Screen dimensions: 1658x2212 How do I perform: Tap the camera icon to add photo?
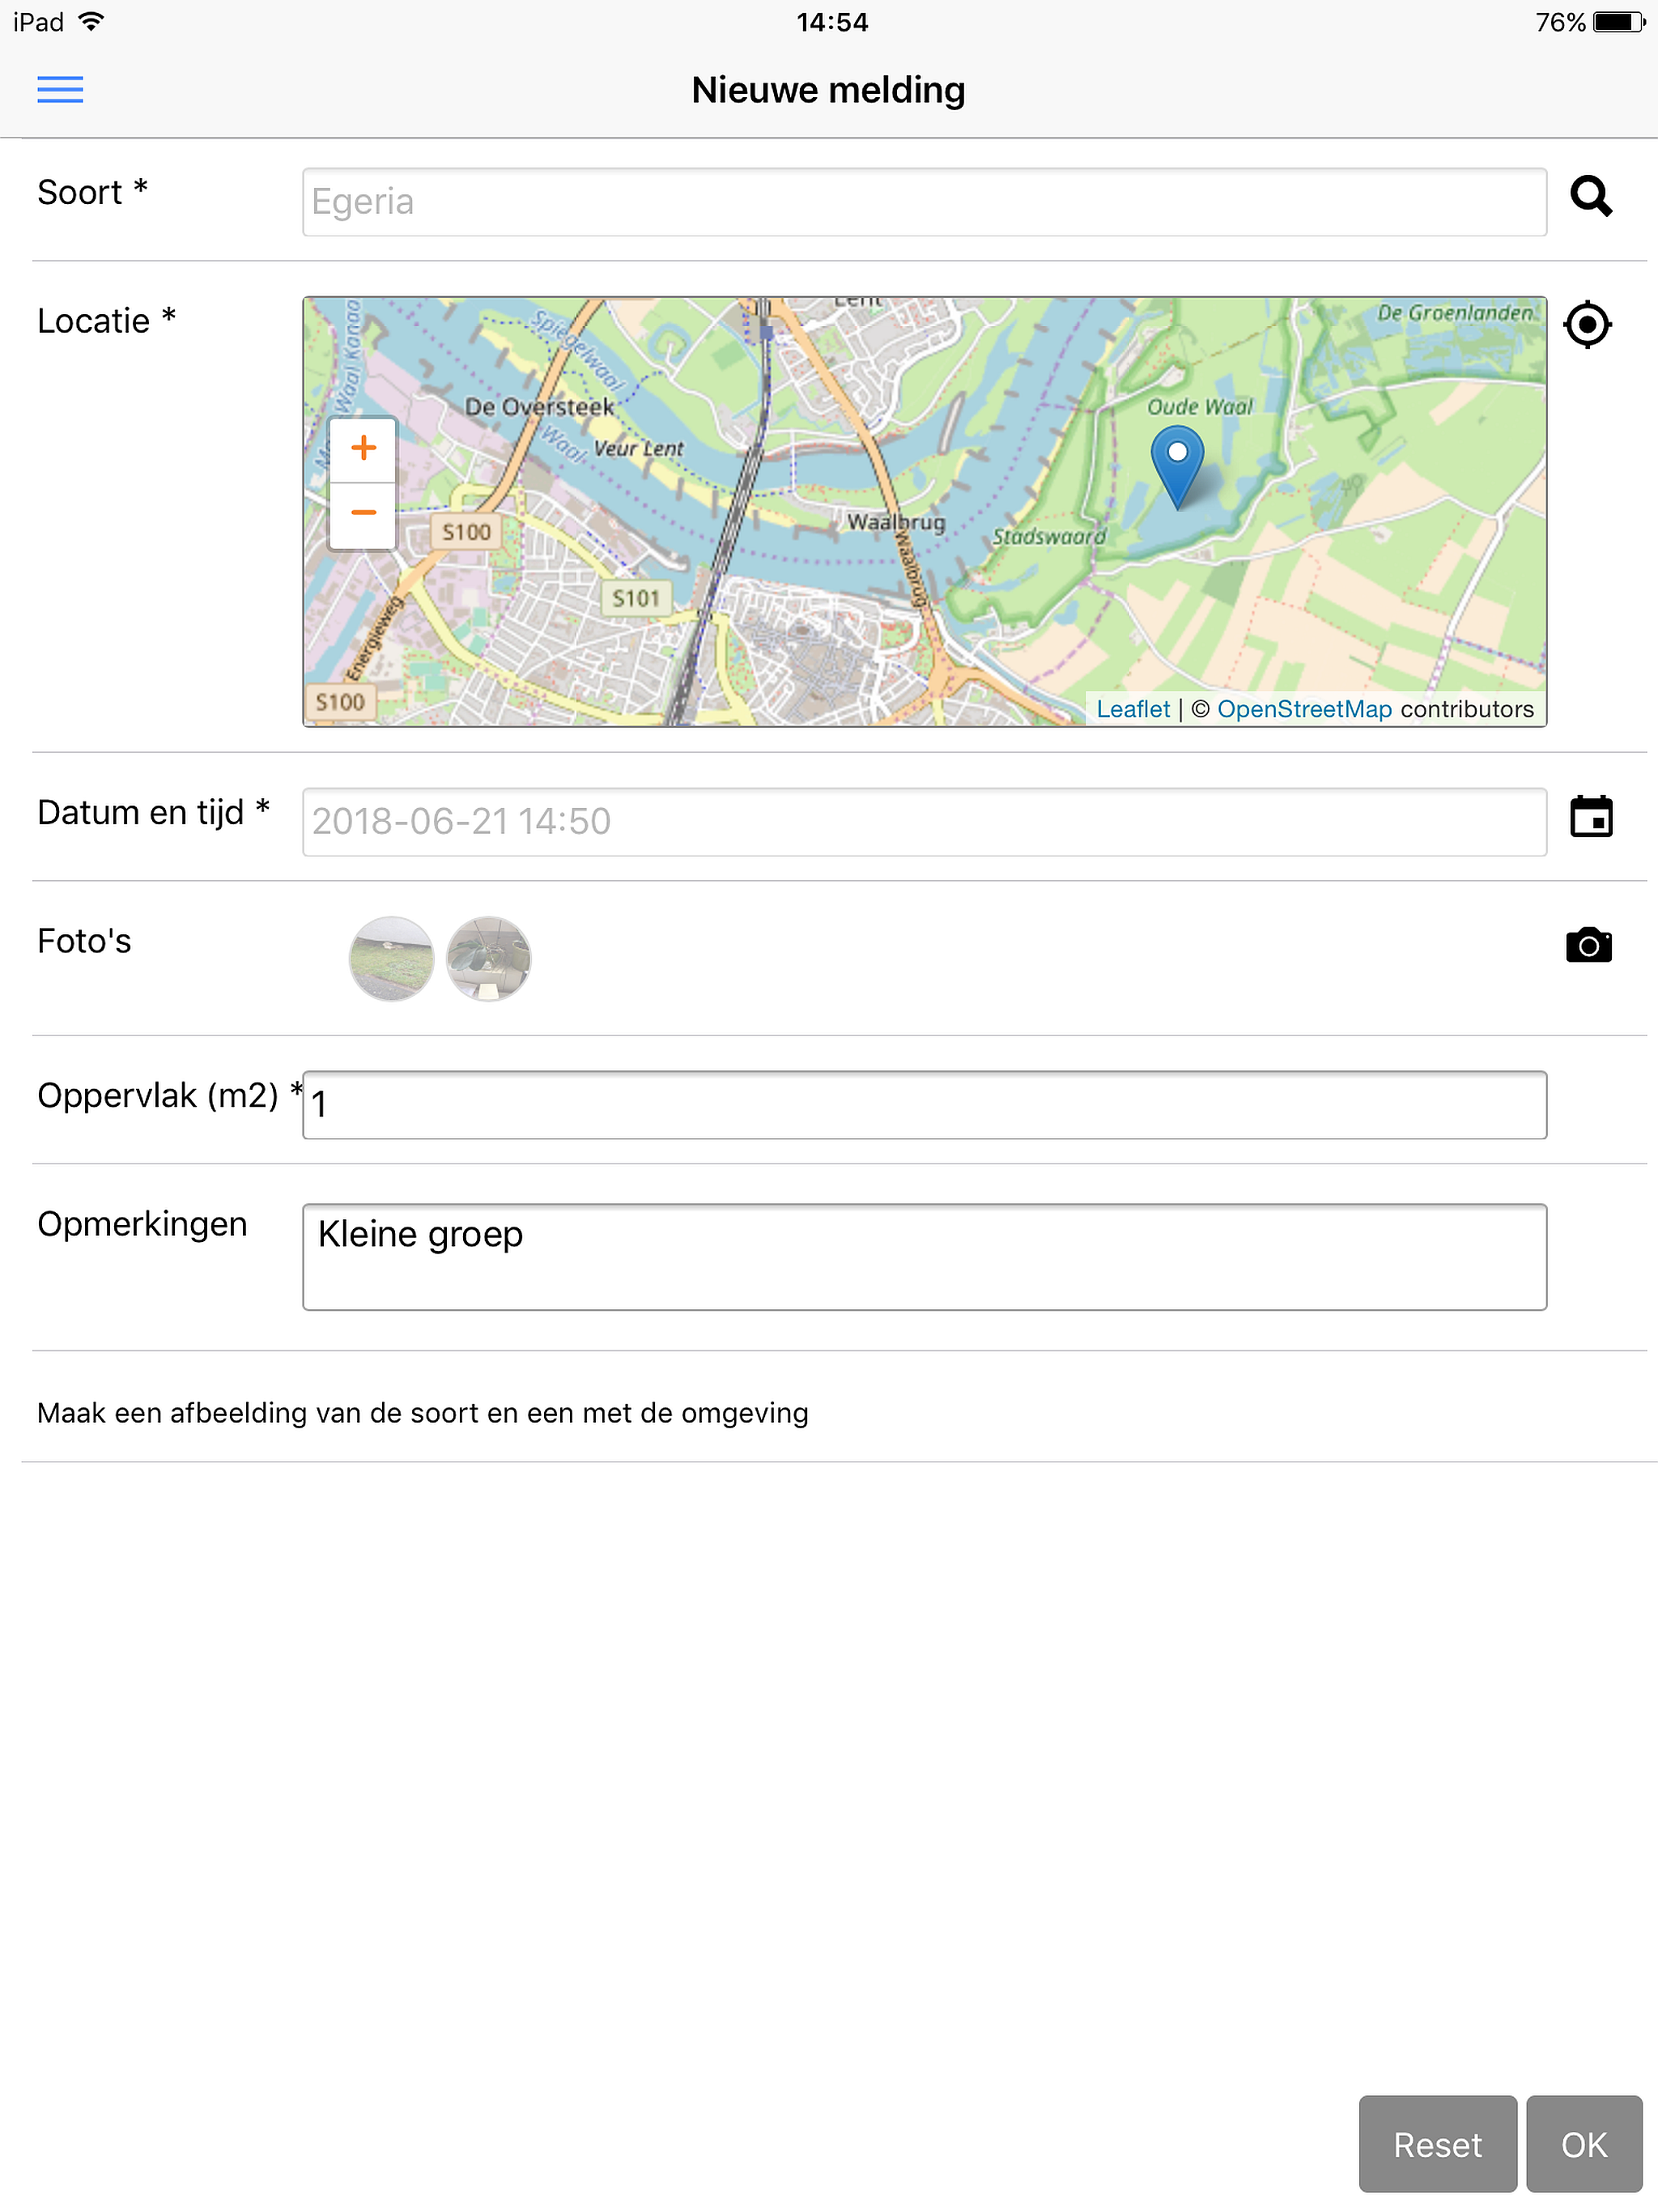(x=1589, y=944)
